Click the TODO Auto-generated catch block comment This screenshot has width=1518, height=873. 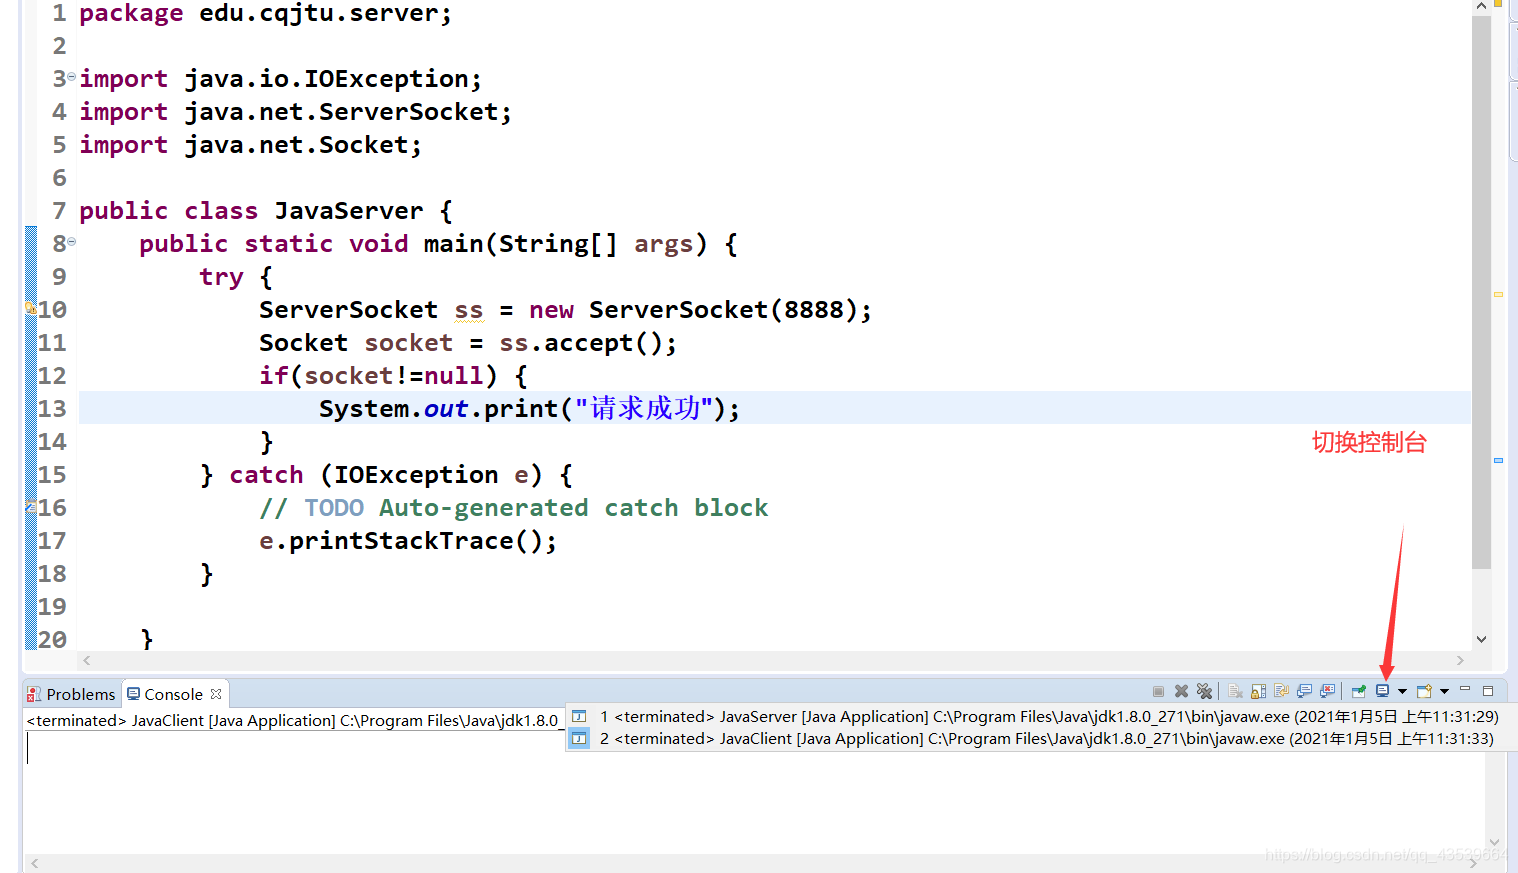pyautogui.click(x=514, y=508)
